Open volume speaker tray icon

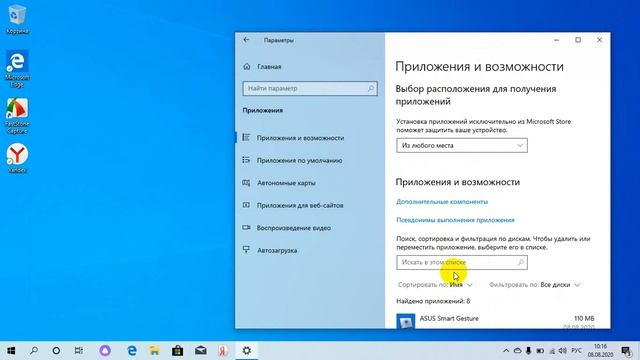(x=563, y=351)
